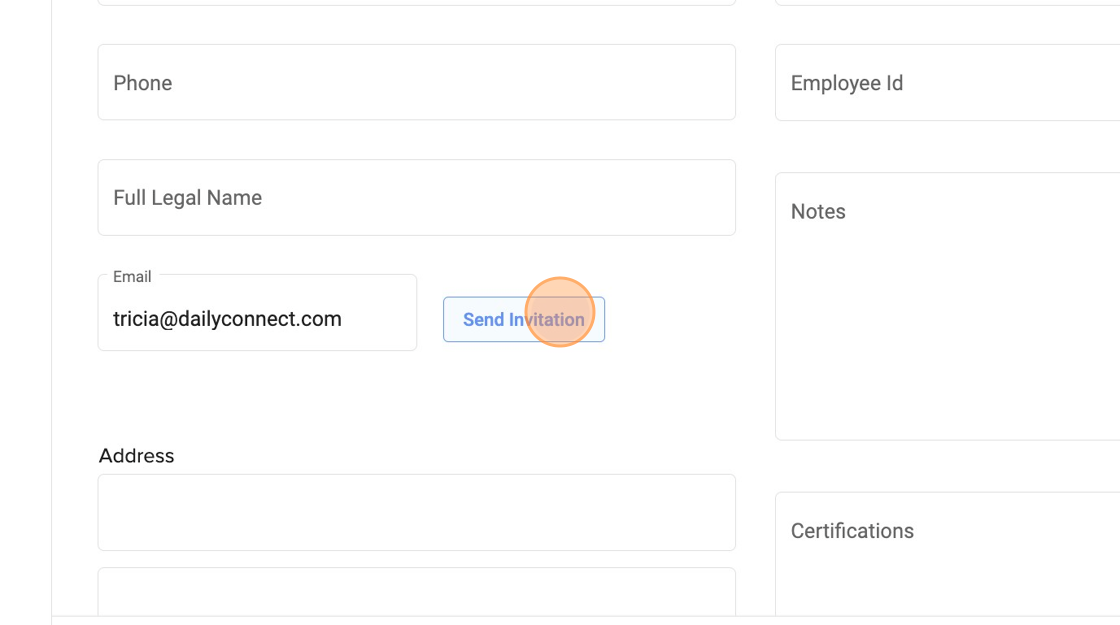Screen dimensions: 1120x625
Task: Click the Notes placeholder label
Action: 818,212
